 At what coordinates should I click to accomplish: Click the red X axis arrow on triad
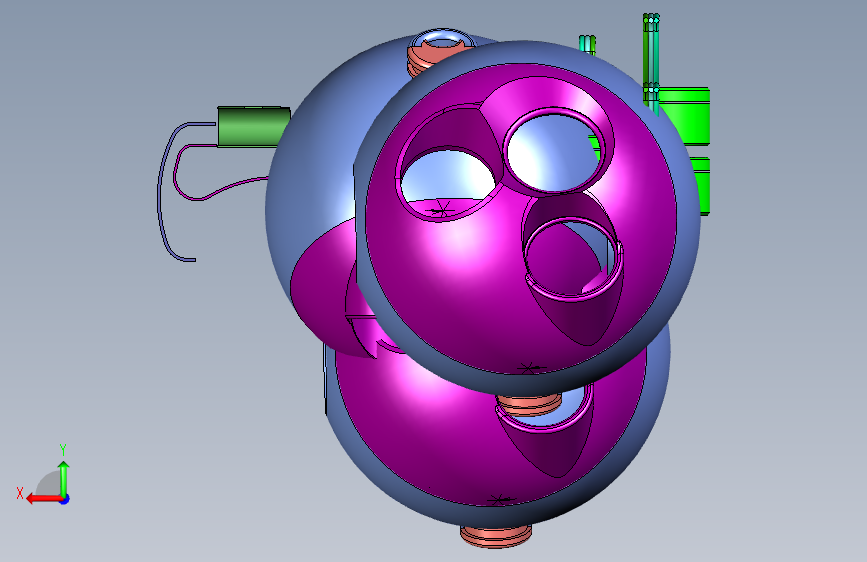tap(43, 499)
